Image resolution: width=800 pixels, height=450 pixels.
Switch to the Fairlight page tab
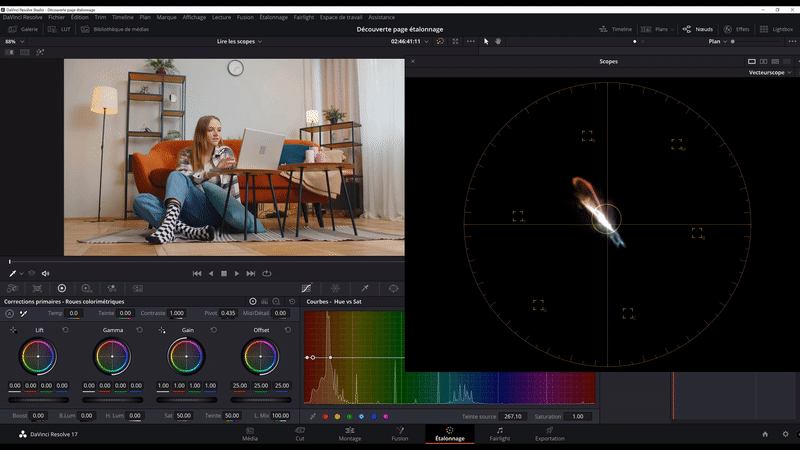pos(499,434)
